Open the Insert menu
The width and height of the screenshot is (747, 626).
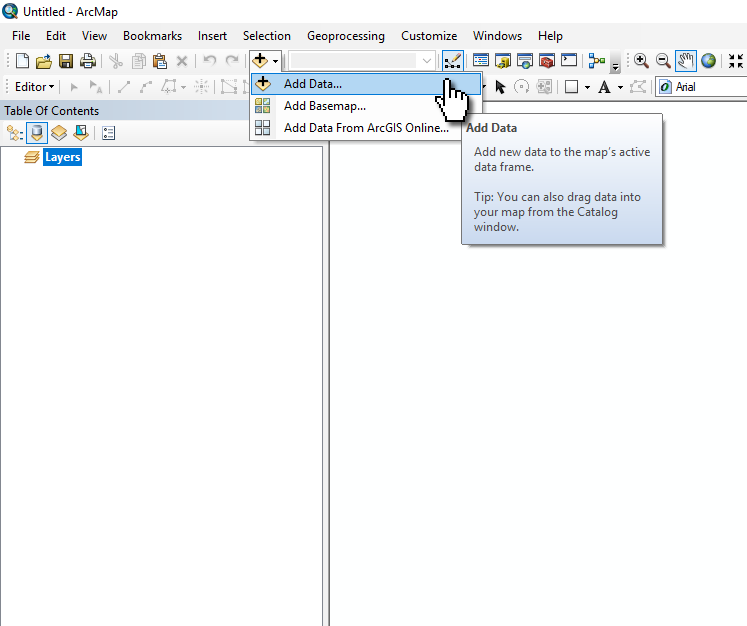[x=212, y=36]
